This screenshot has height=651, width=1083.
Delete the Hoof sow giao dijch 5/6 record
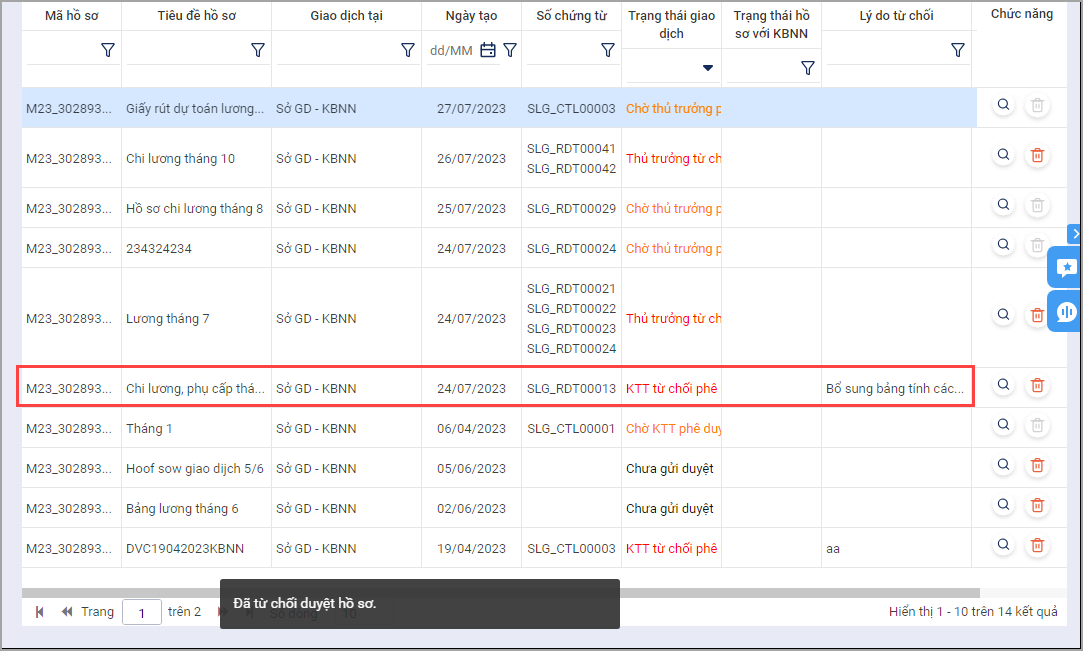(x=1037, y=465)
